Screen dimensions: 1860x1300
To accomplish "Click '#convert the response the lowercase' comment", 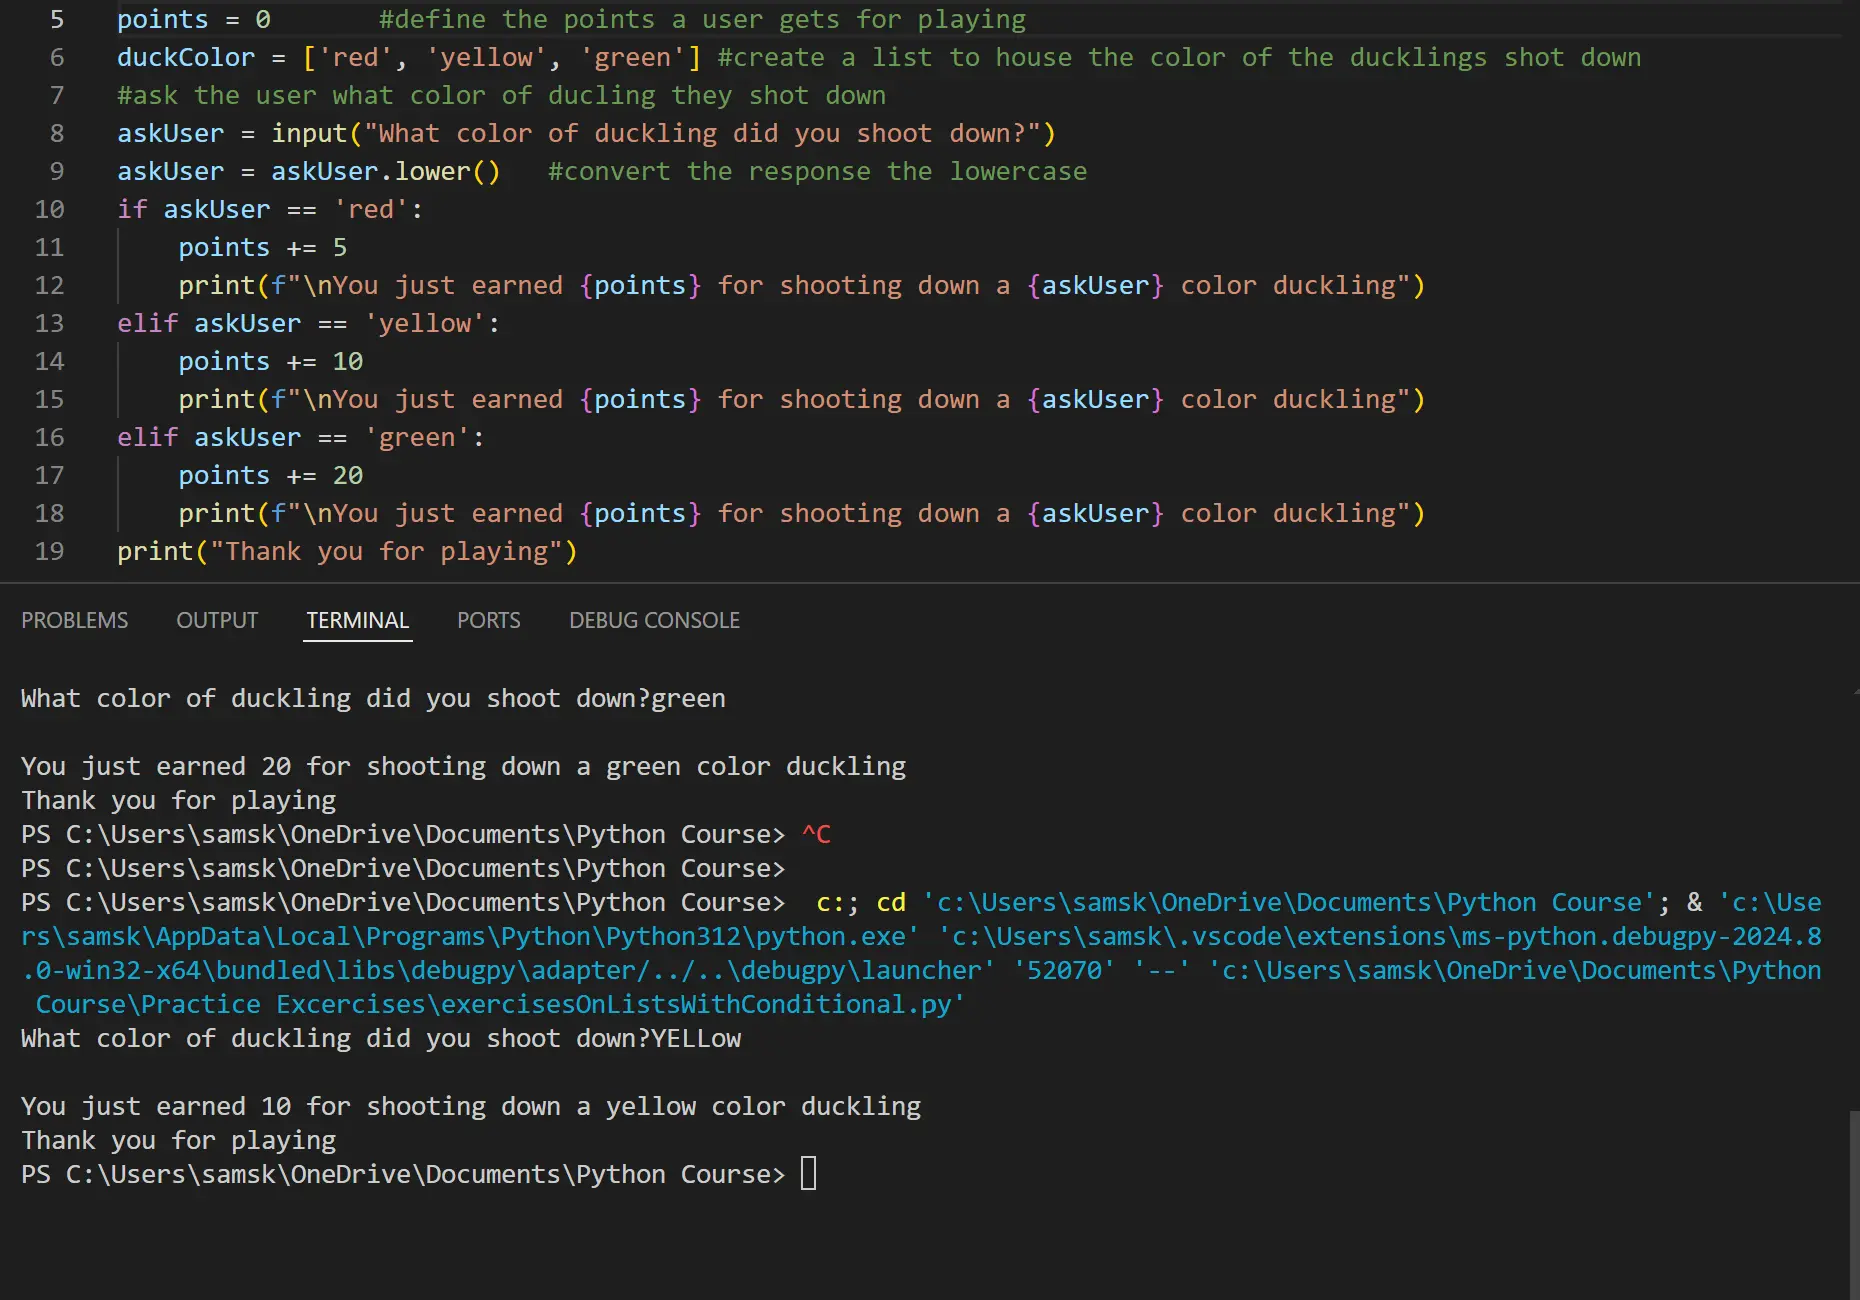I will (817, 172).
